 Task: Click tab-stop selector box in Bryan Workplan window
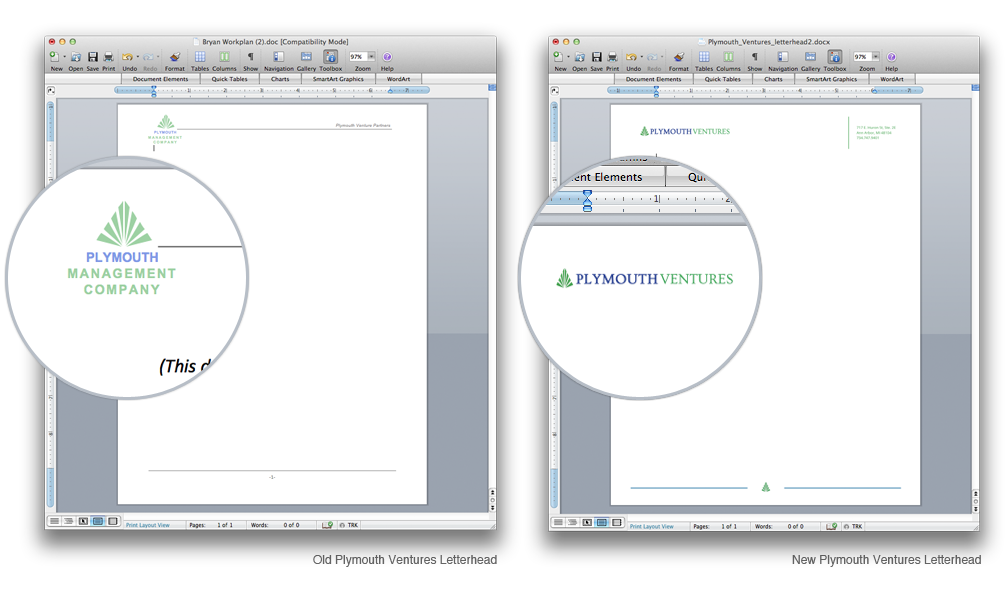[x=51, y=90]
